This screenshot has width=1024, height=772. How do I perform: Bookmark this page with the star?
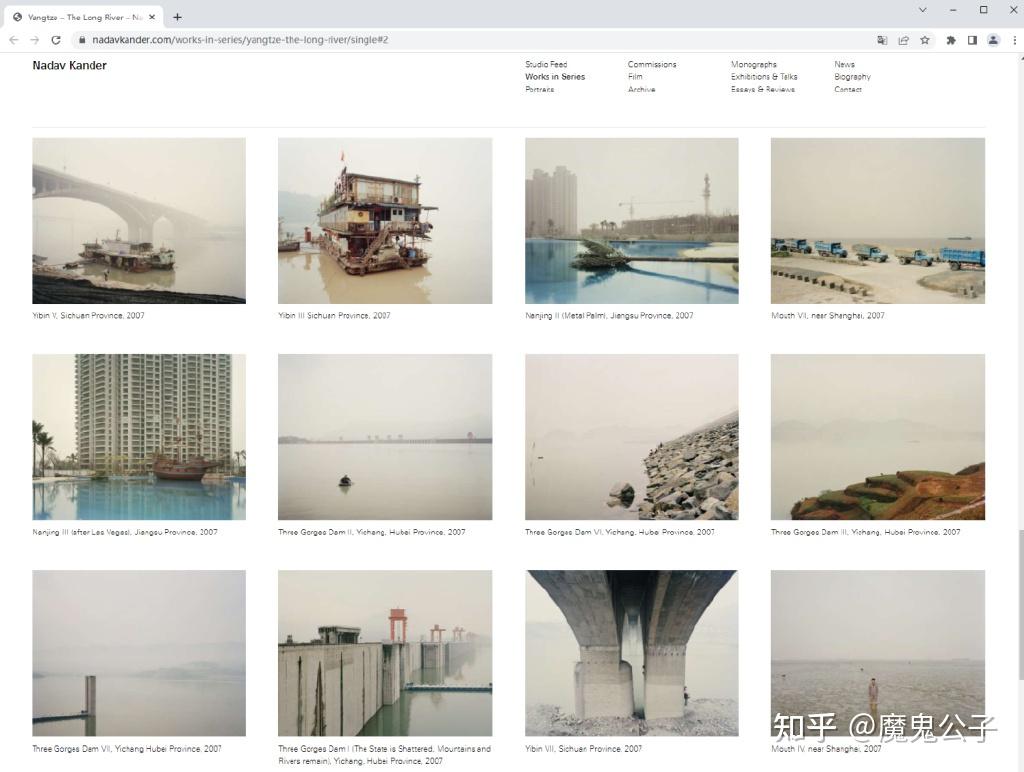pos(925,40)
